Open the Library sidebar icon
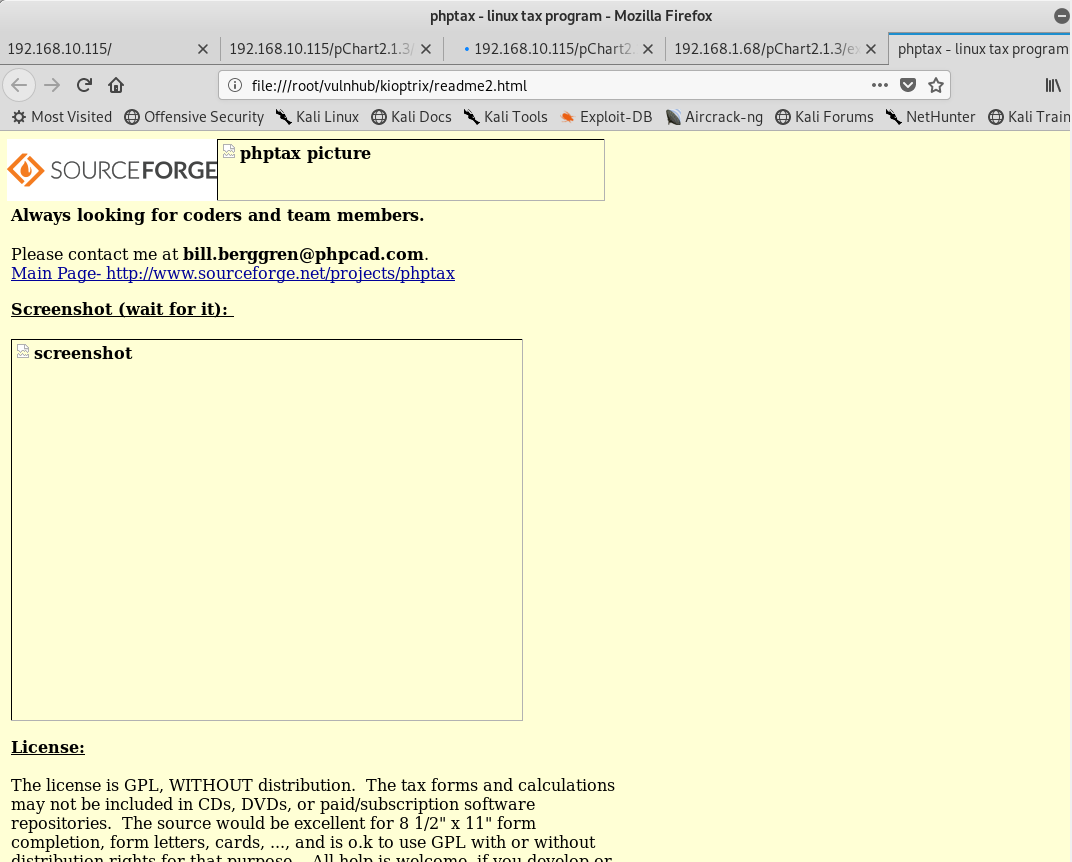The image size is (1072, 862). click(x=1053, y=85)
